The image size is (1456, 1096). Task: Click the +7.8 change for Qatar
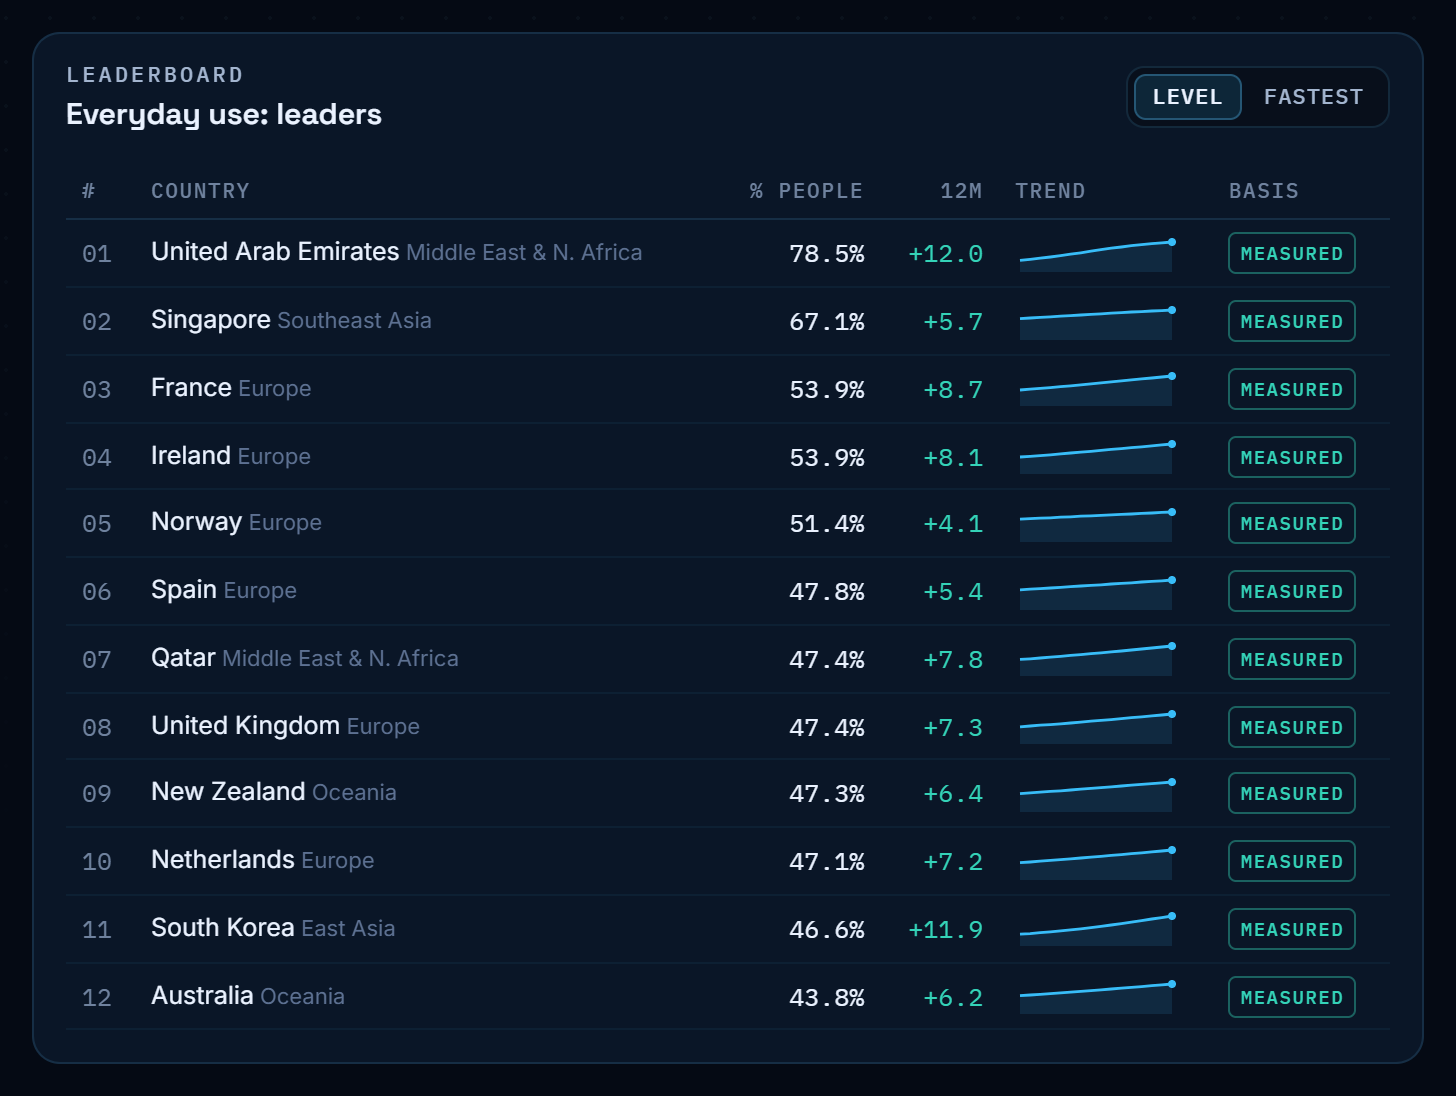point(953,660)
